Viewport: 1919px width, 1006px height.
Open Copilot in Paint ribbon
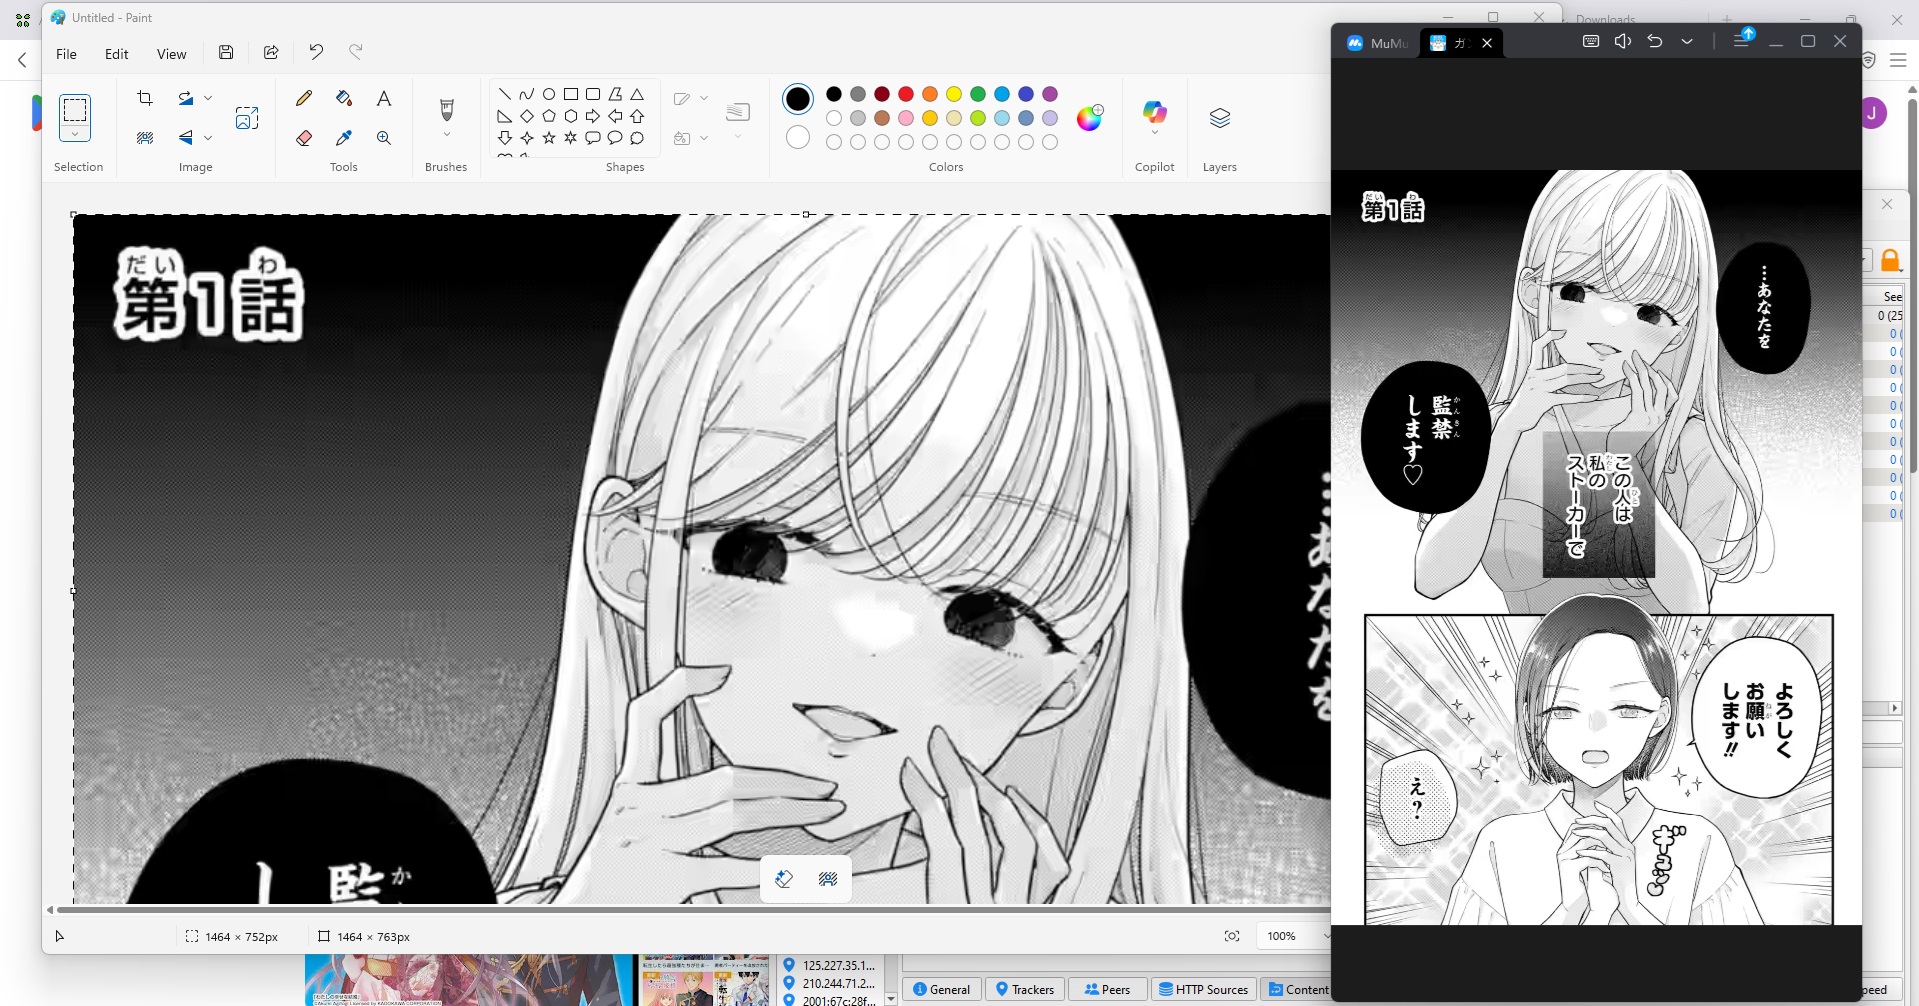(1155, 111)
